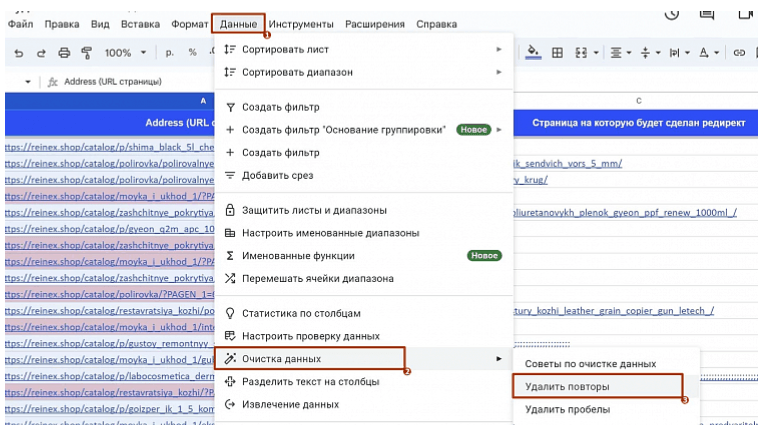
Task: Click the cell borders icon
Action: (x=558, y=53)
